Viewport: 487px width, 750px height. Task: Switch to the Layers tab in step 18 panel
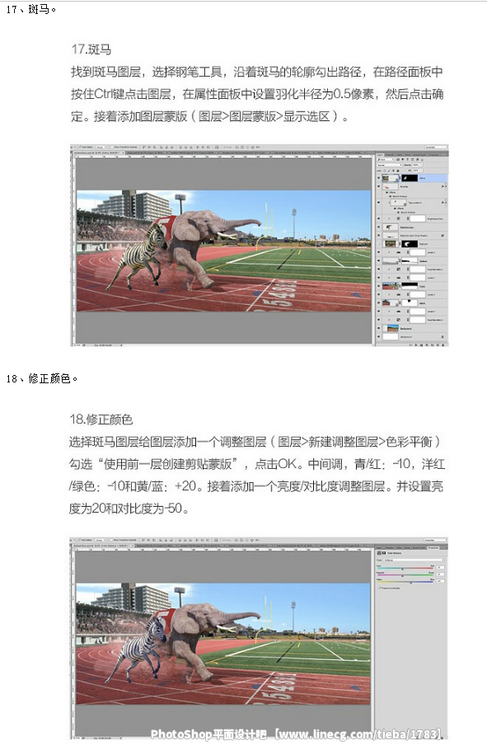tap(379, 548)
